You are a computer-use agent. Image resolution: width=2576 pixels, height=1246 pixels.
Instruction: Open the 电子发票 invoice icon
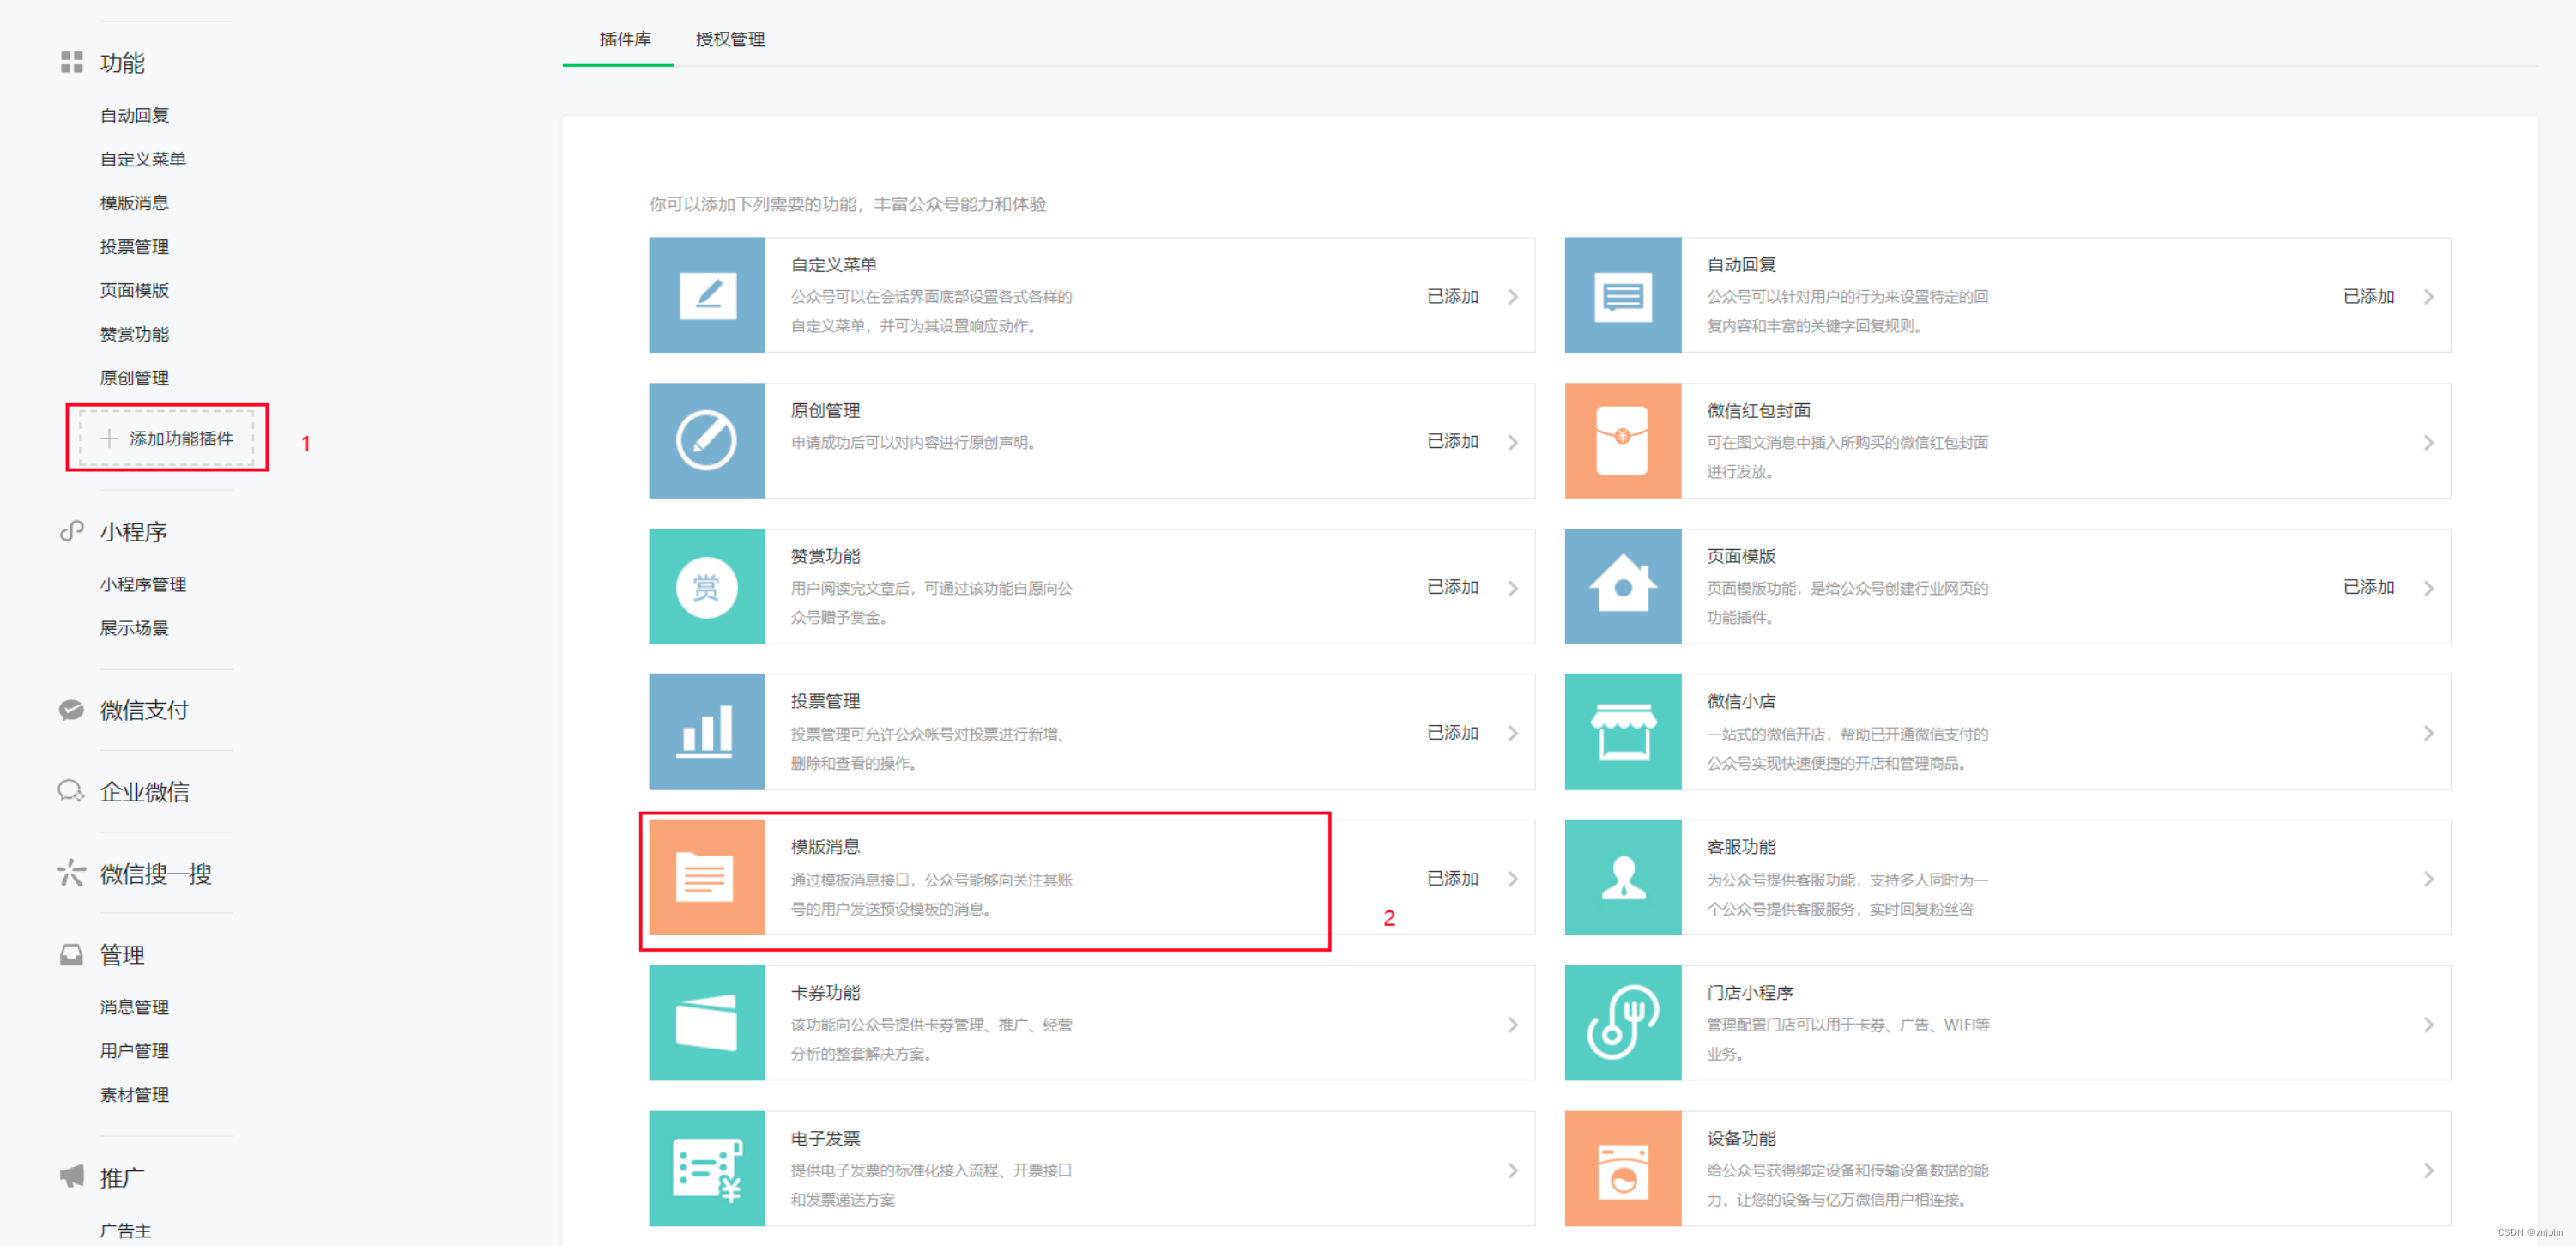(x=706, y=1168)
